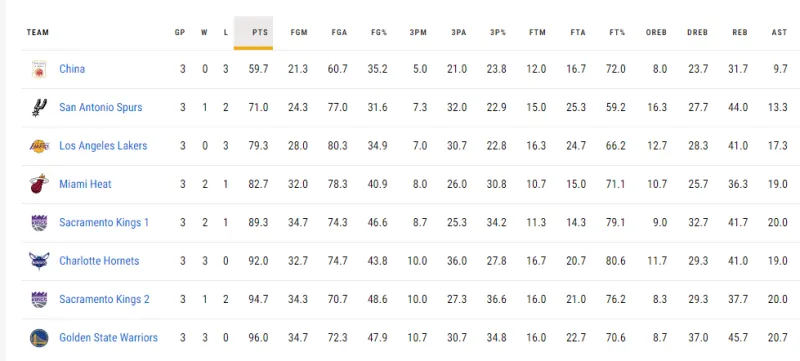Click the Los Angeles Lakers logo
Viewport: 800px width, 361px height.
pos(39,146)
